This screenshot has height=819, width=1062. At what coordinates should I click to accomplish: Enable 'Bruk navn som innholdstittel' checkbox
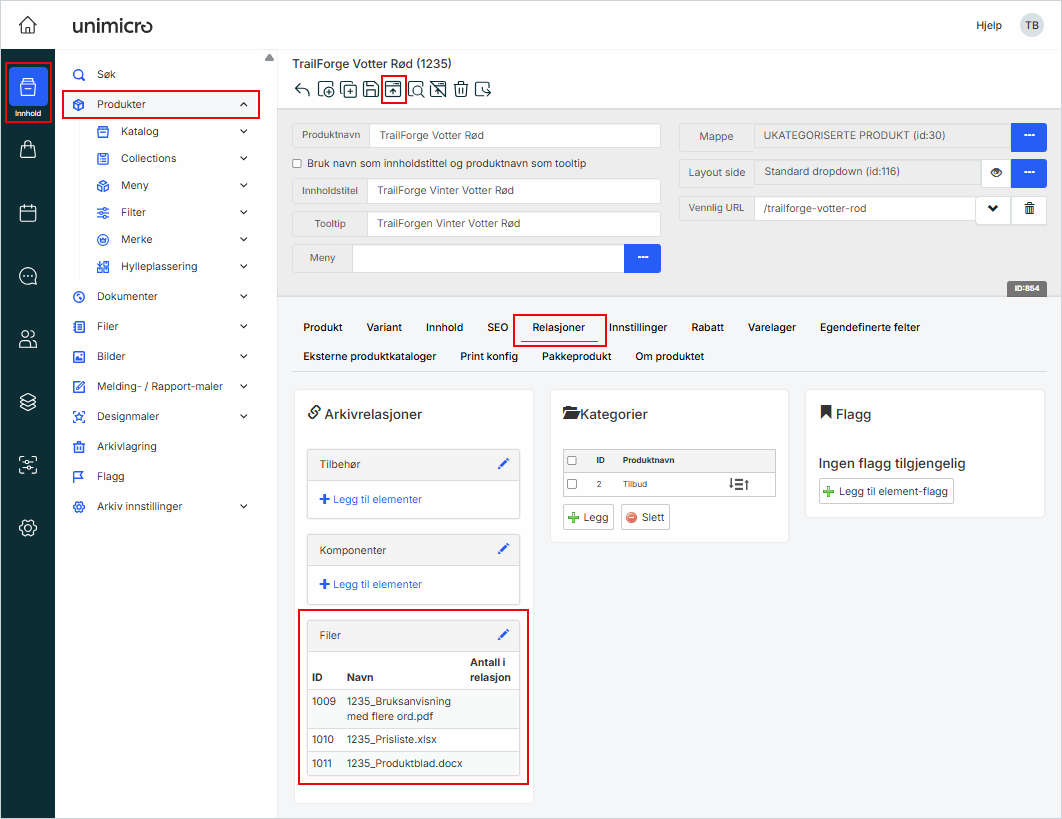coord(297,163)
